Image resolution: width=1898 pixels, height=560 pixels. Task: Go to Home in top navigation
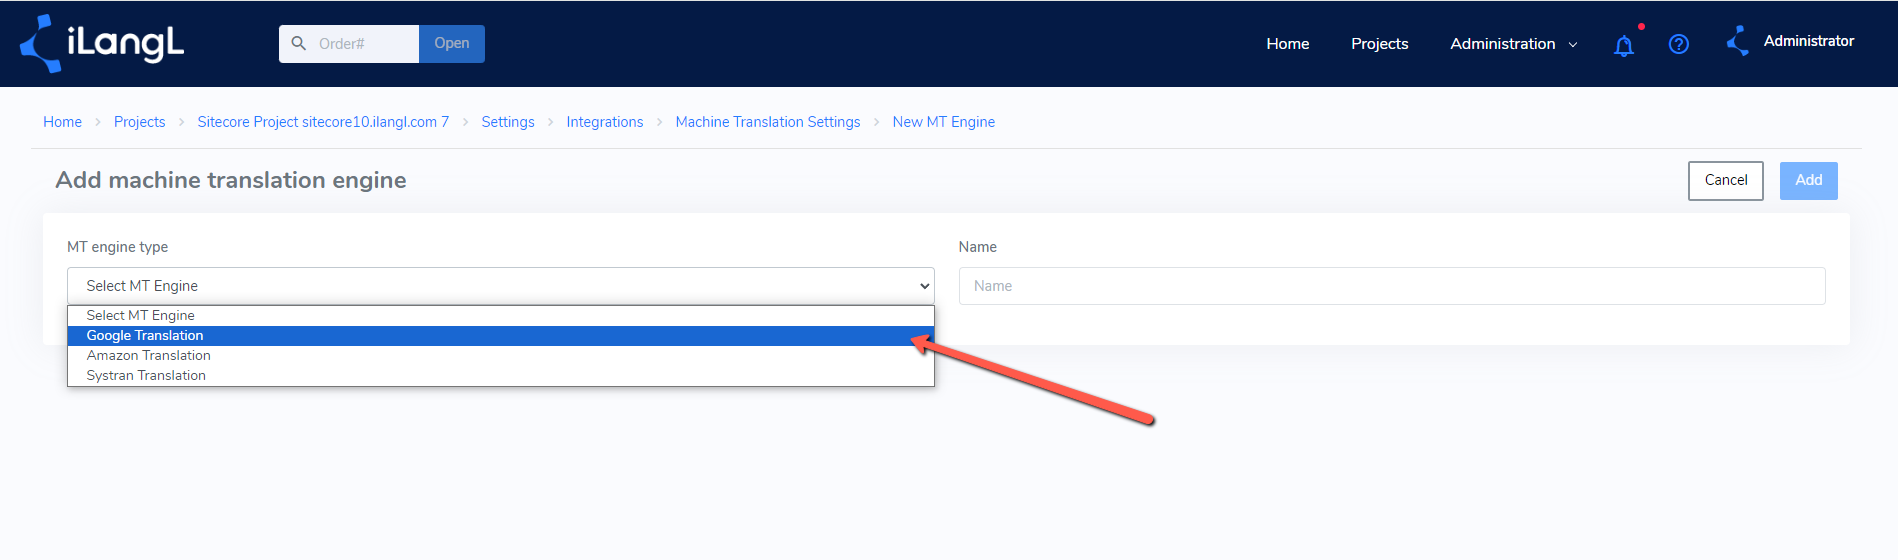point(1288,44)
